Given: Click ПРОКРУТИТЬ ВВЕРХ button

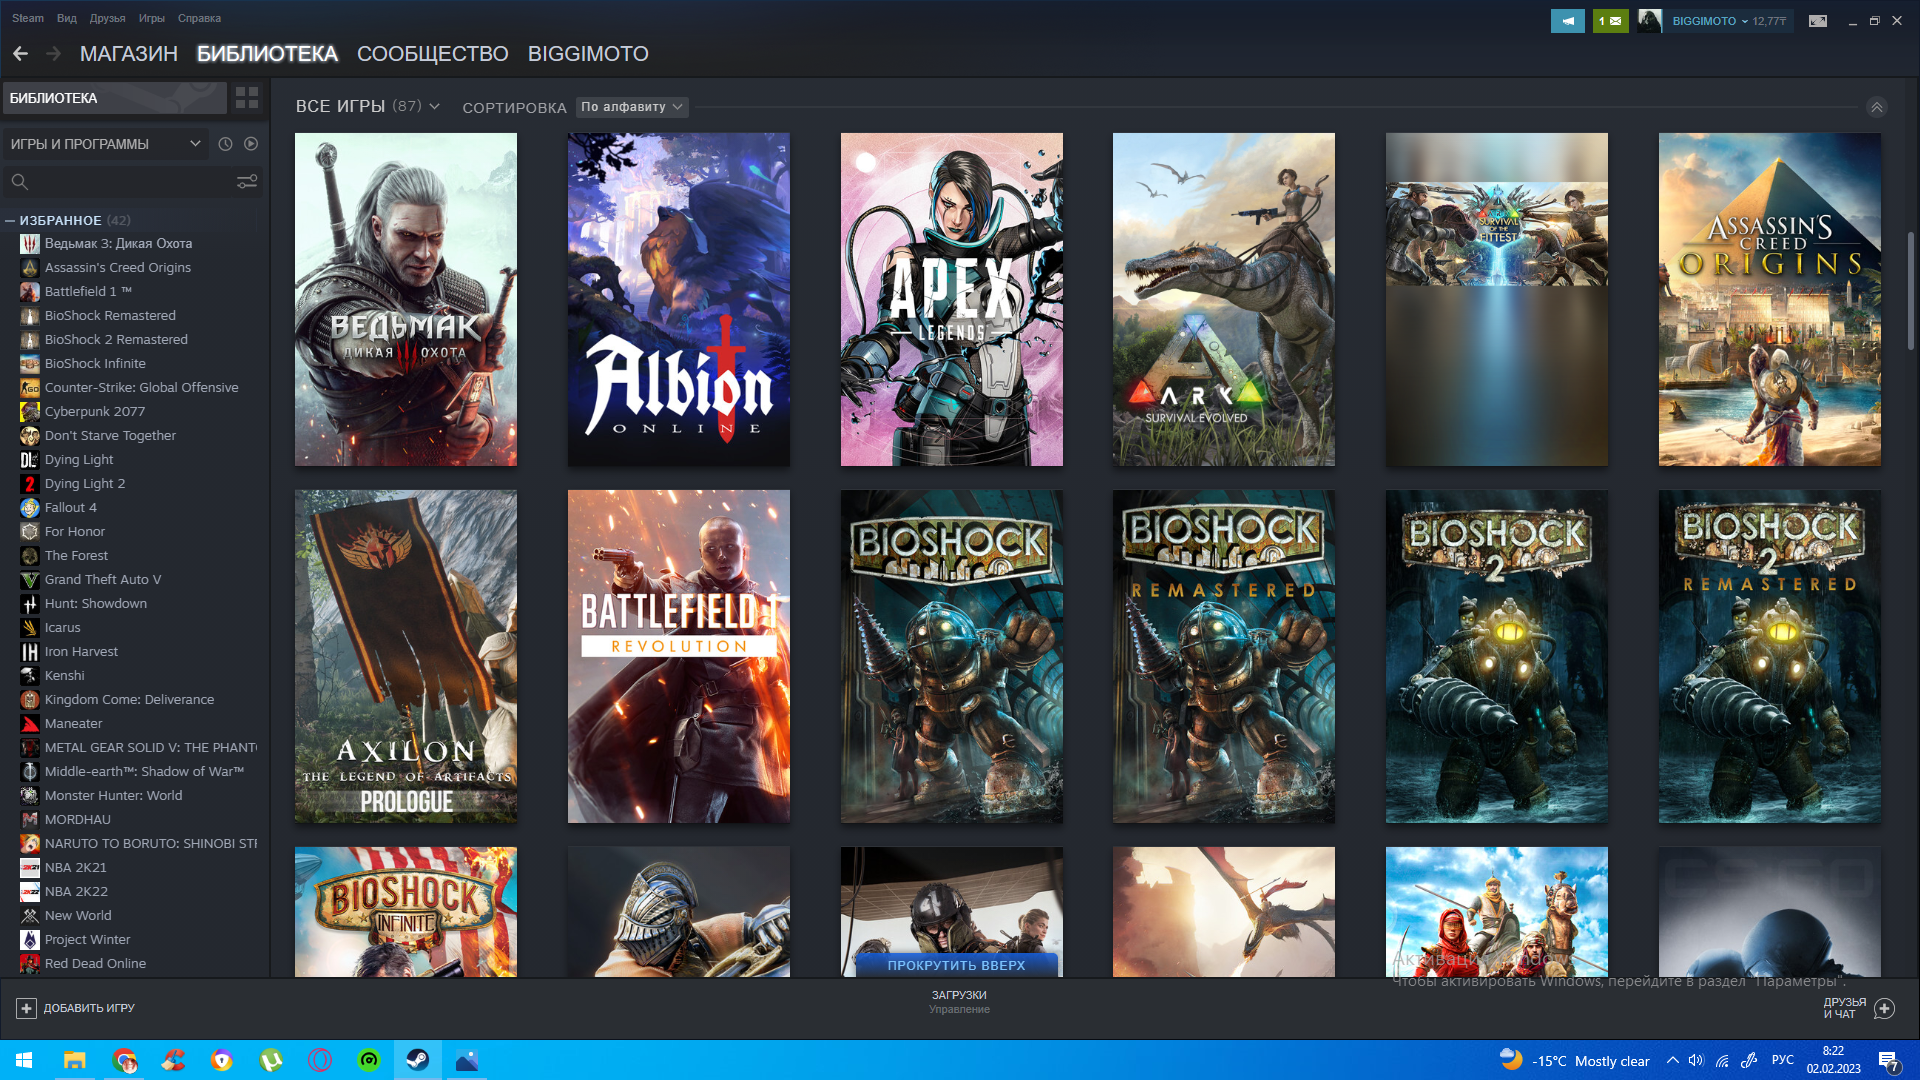Looking at the screenshot, I should pyautogui.click(x=957, y=965).
